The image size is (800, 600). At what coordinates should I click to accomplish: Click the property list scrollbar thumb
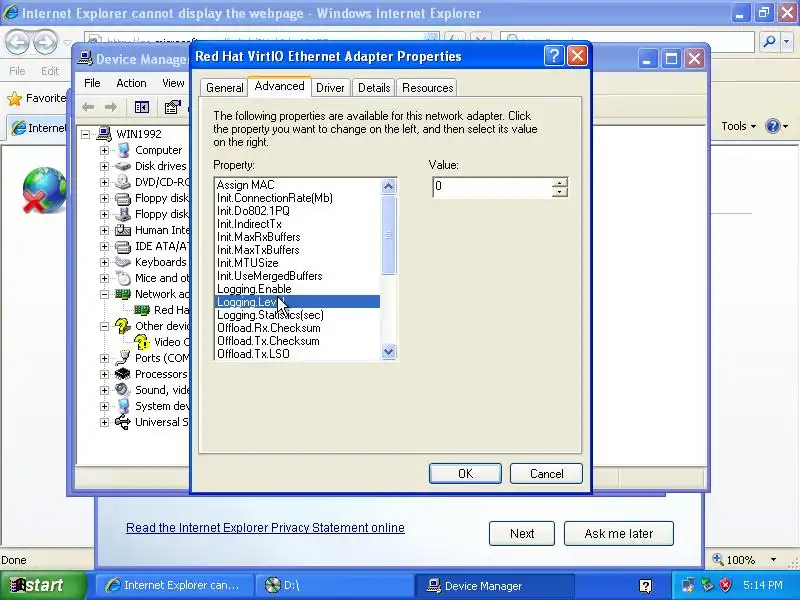(388, 235)
